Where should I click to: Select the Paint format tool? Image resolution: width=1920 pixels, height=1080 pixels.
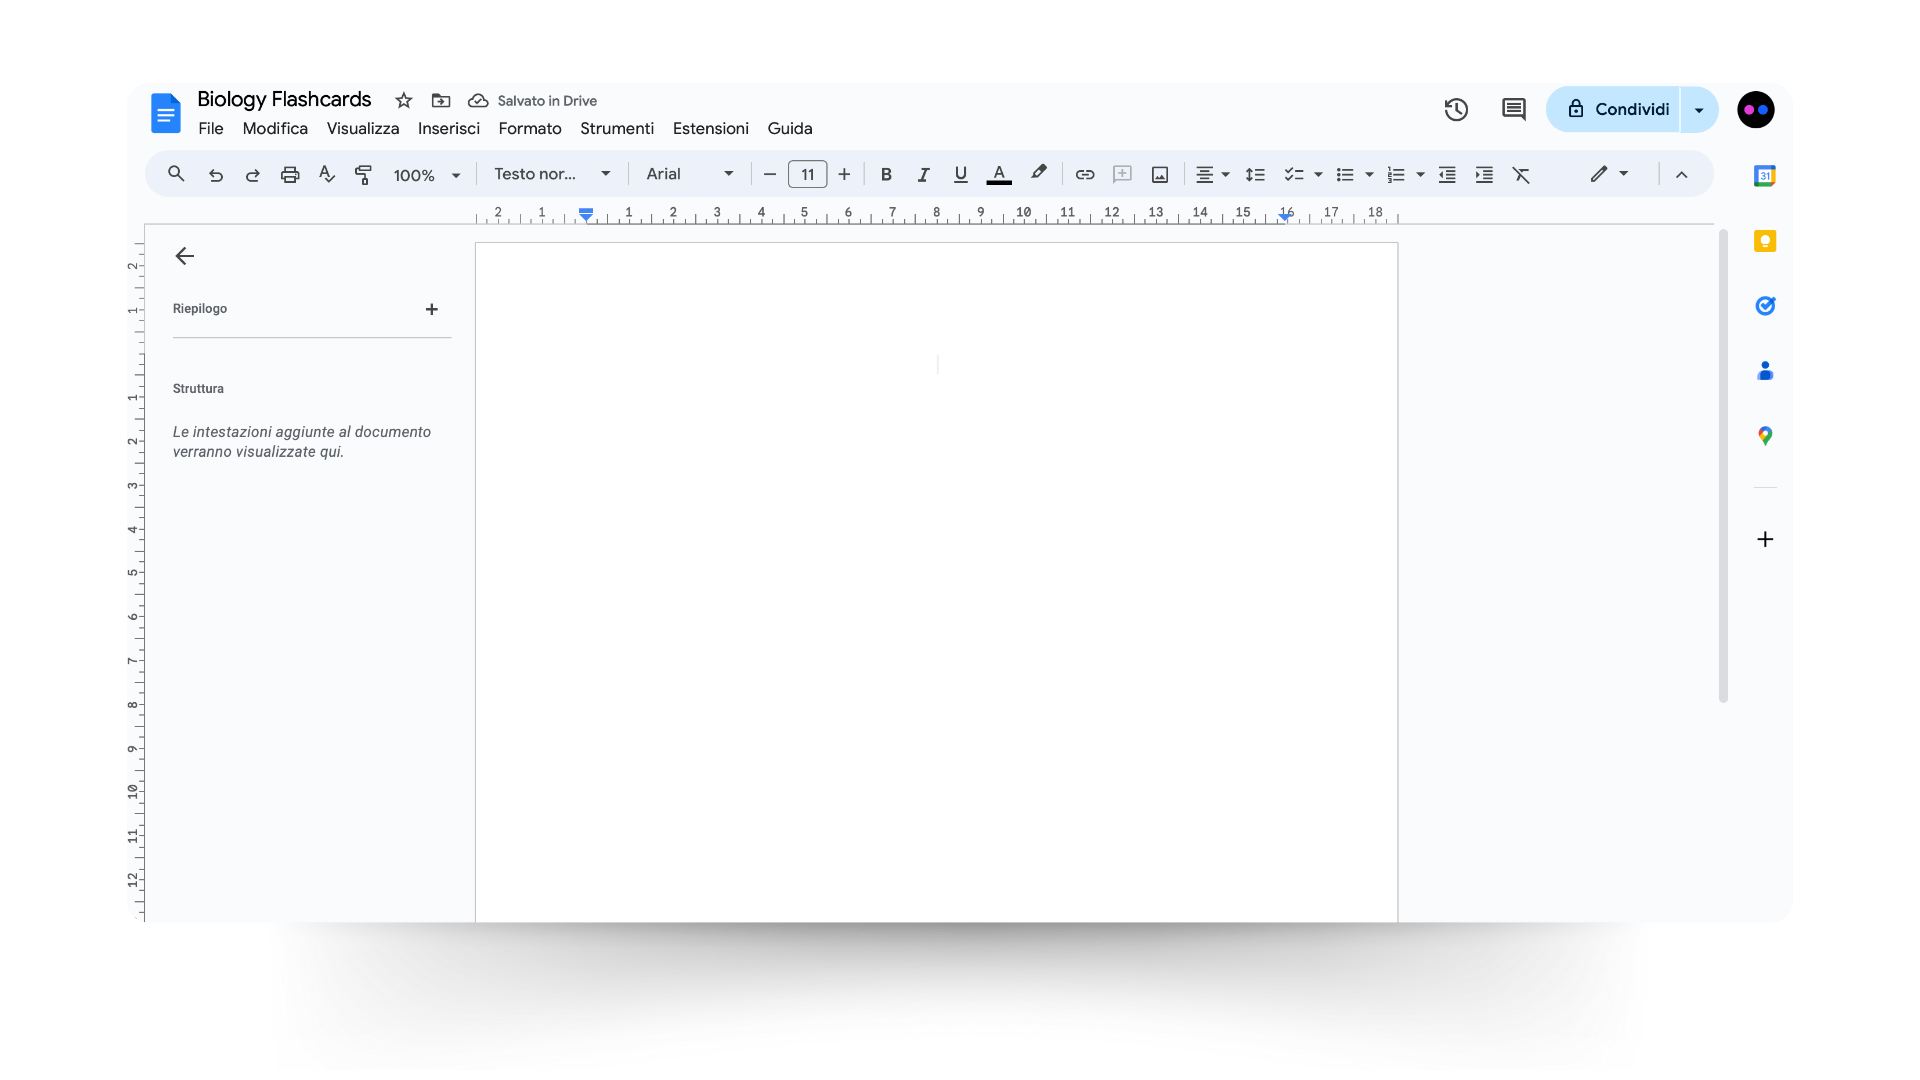pos(363,174)
